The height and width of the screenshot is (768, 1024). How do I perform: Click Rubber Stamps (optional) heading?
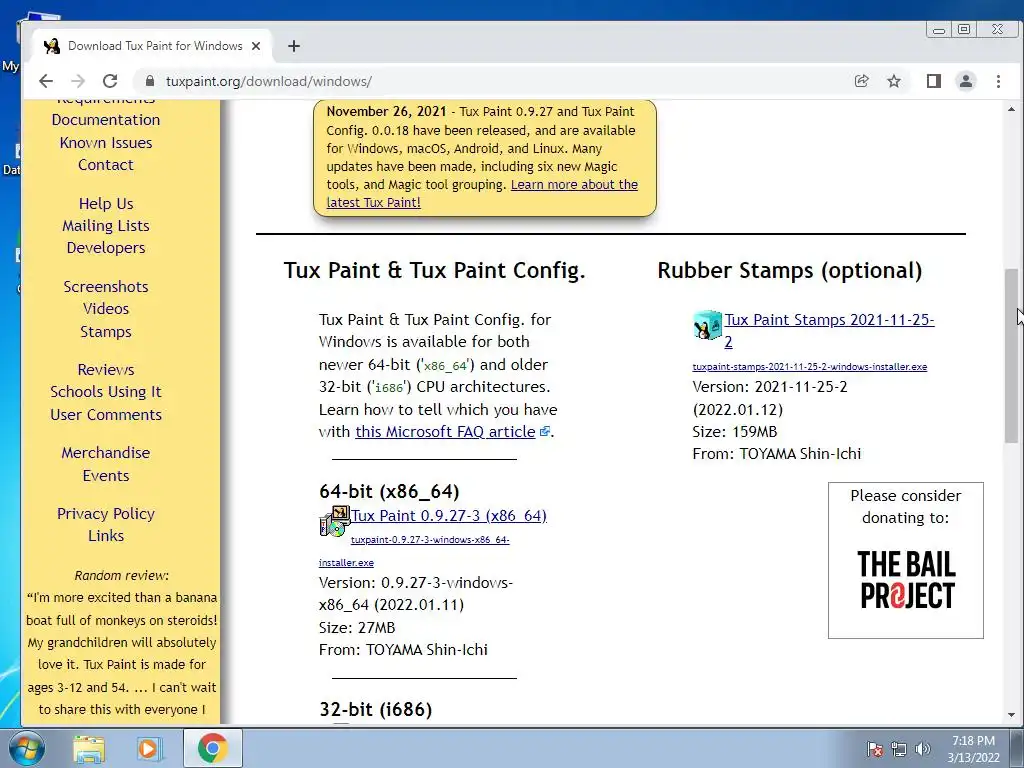[790, 270]
